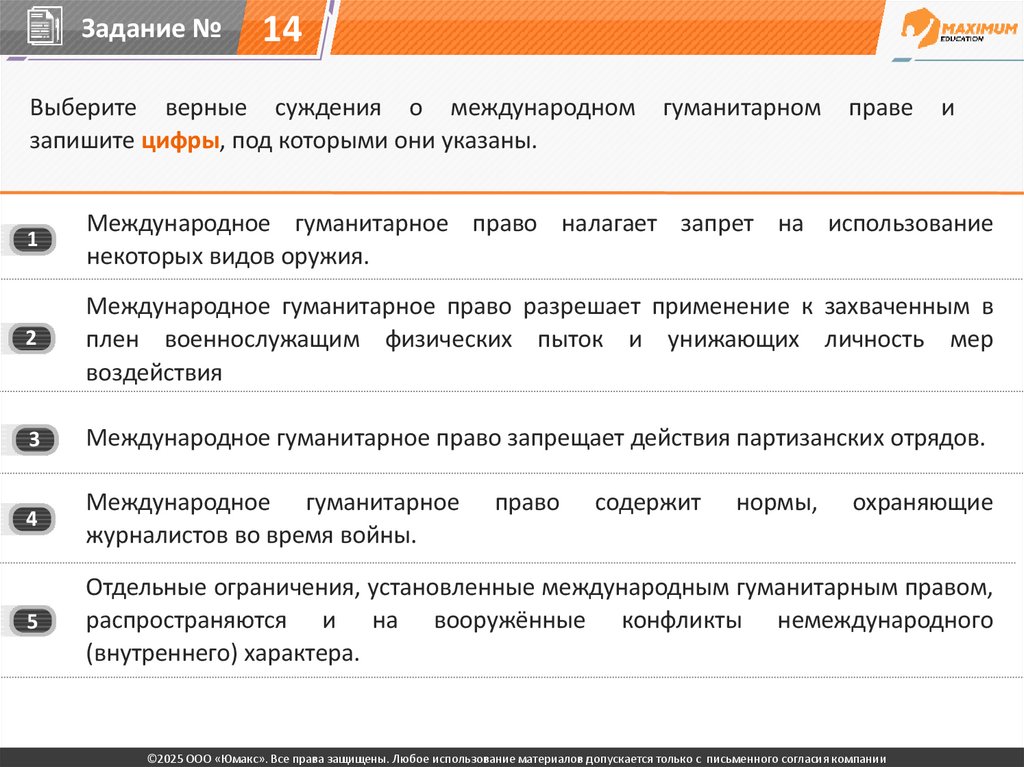Click the orange word цифры
Screen dimensions: 1024x767
pyautogui.click(x=180, y=140)
